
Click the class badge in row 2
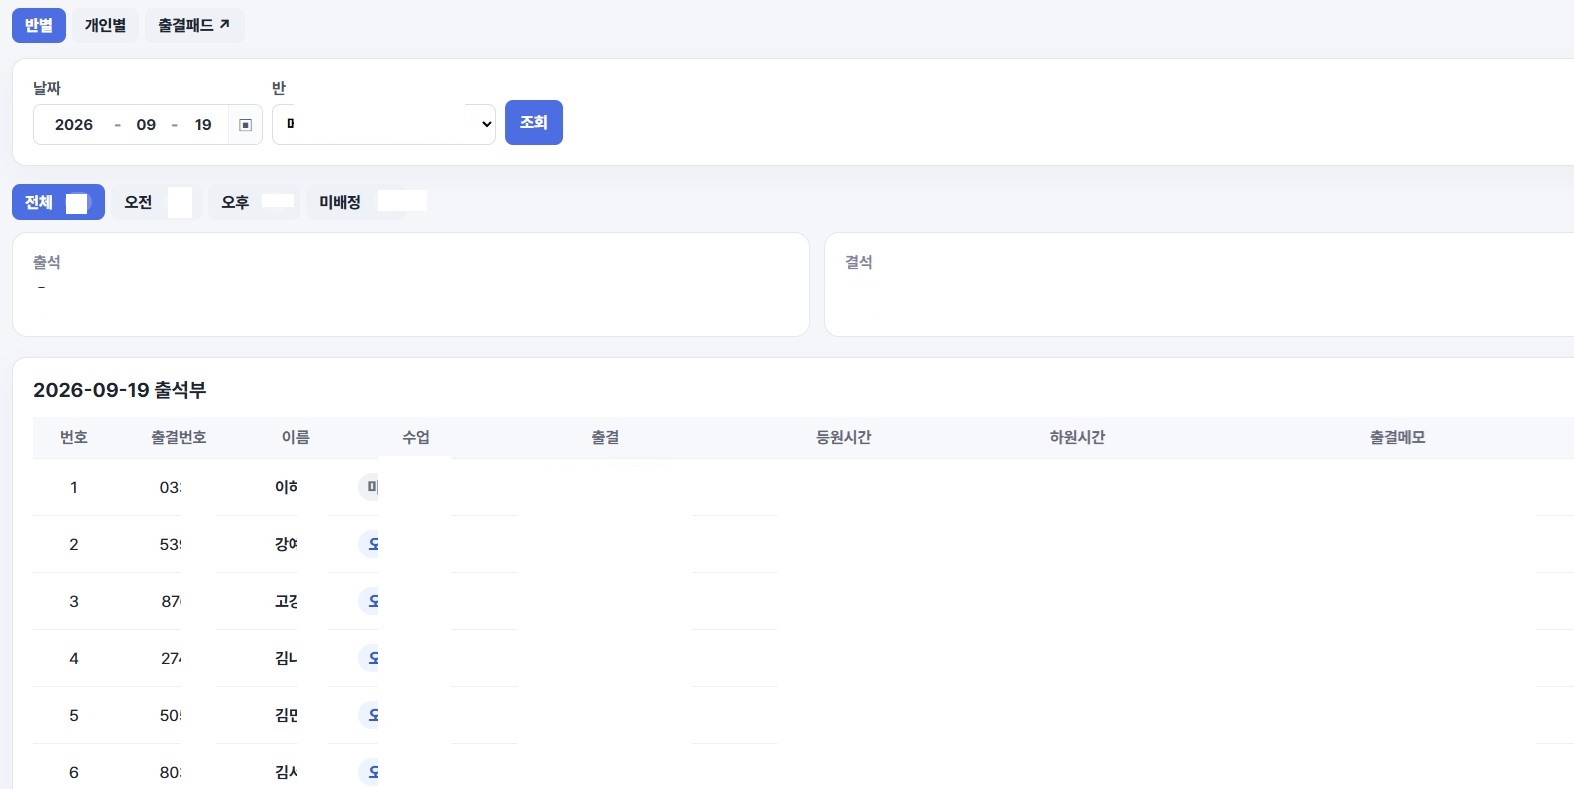(369, 544)
